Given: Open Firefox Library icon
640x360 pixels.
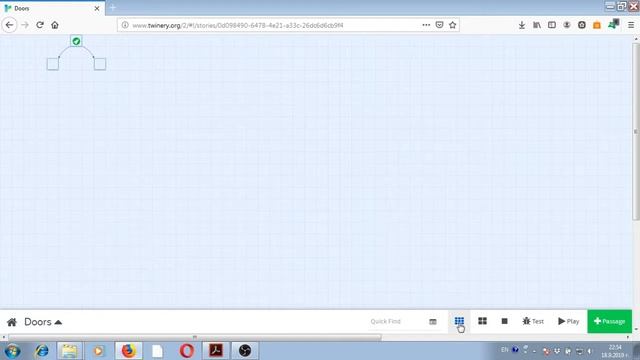Looking at the screenshot, I should pos(537,25).
